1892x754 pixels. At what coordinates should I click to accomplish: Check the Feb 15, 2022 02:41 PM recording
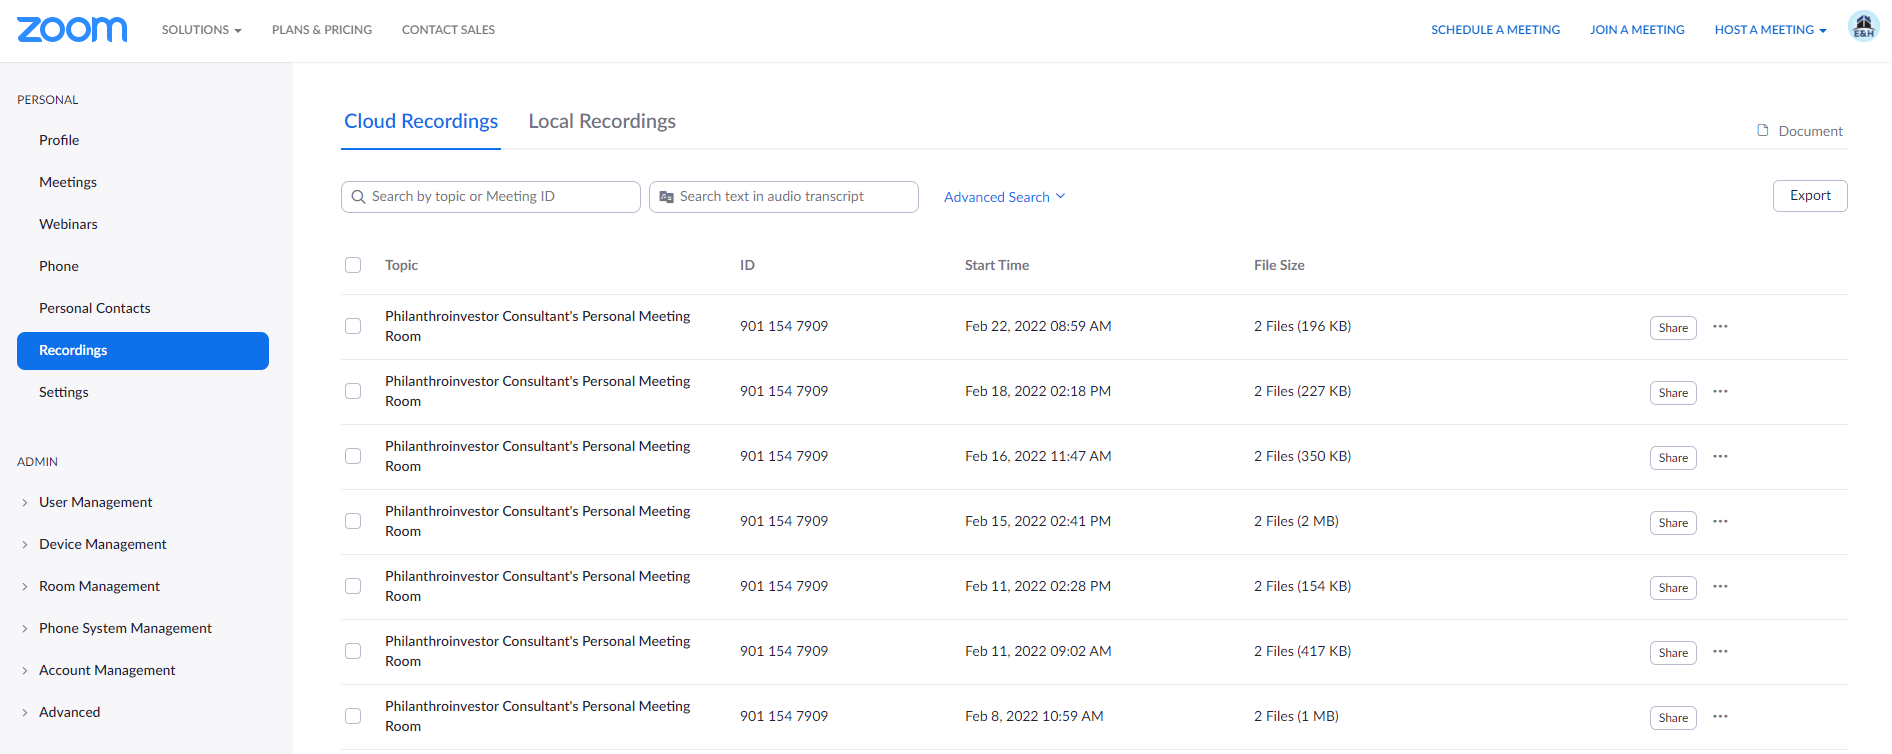coord(353,521)
